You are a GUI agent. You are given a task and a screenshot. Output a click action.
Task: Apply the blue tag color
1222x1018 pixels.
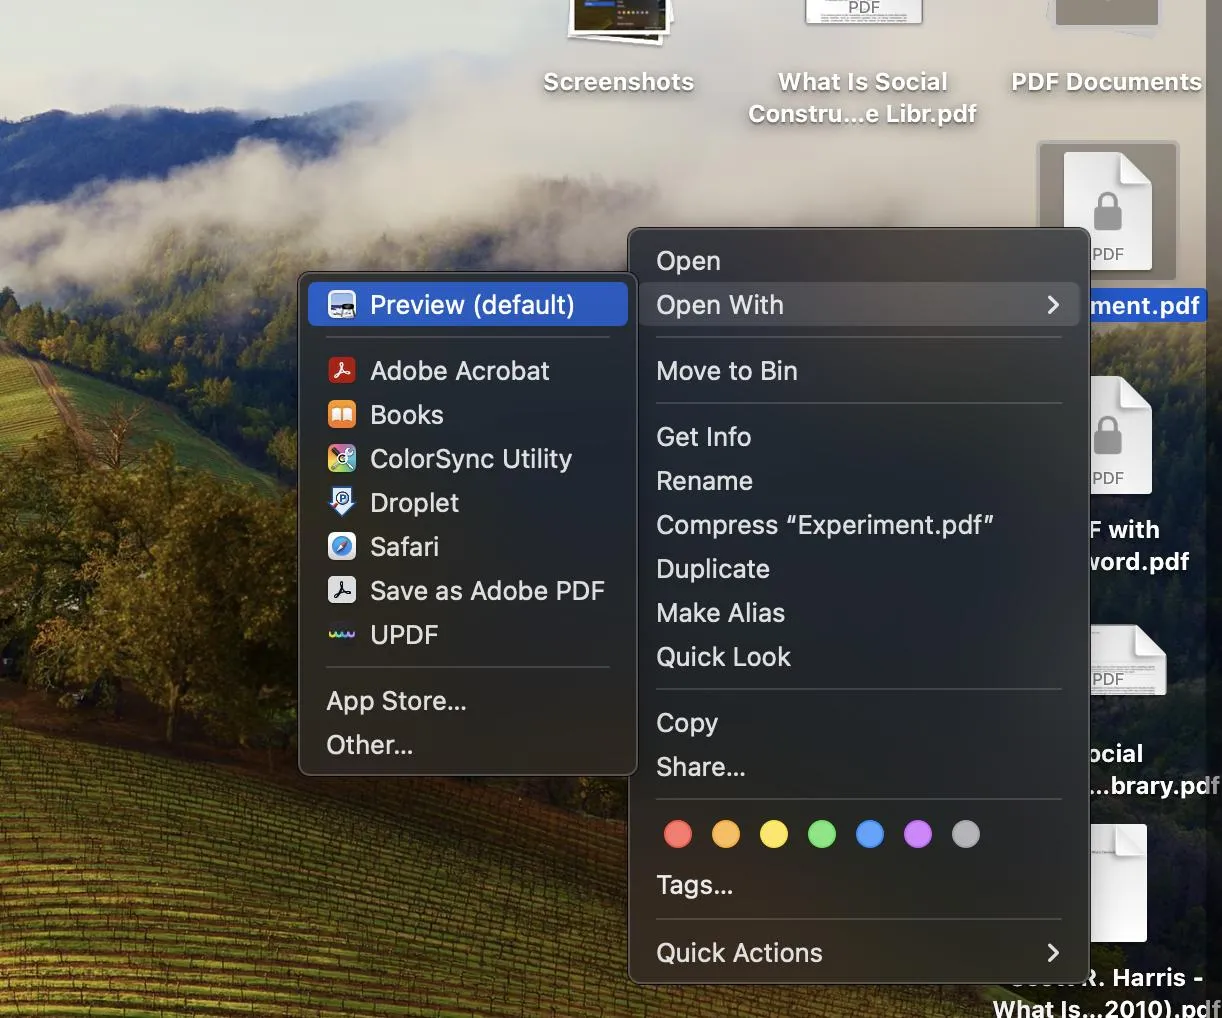[x=870, y=834]
